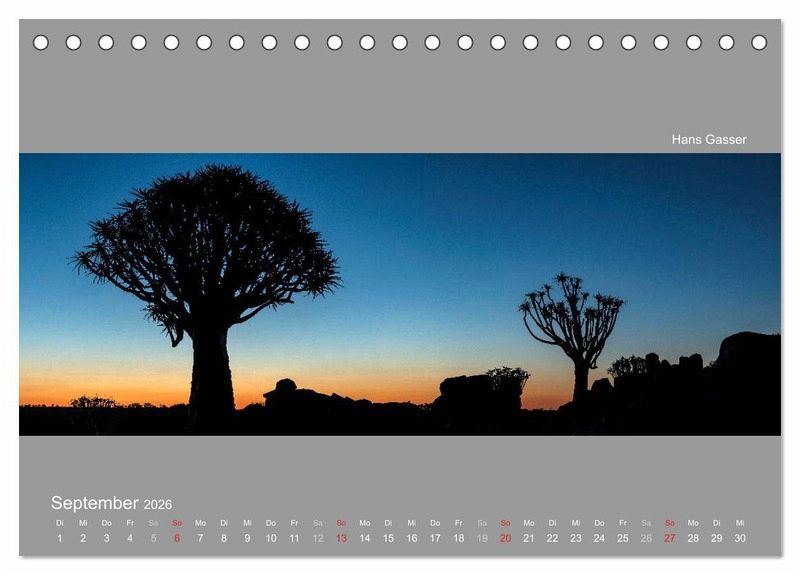This screenshot has width=800, height=575.
Task: Choose date 30 at the row end
Action: (740, 538)
